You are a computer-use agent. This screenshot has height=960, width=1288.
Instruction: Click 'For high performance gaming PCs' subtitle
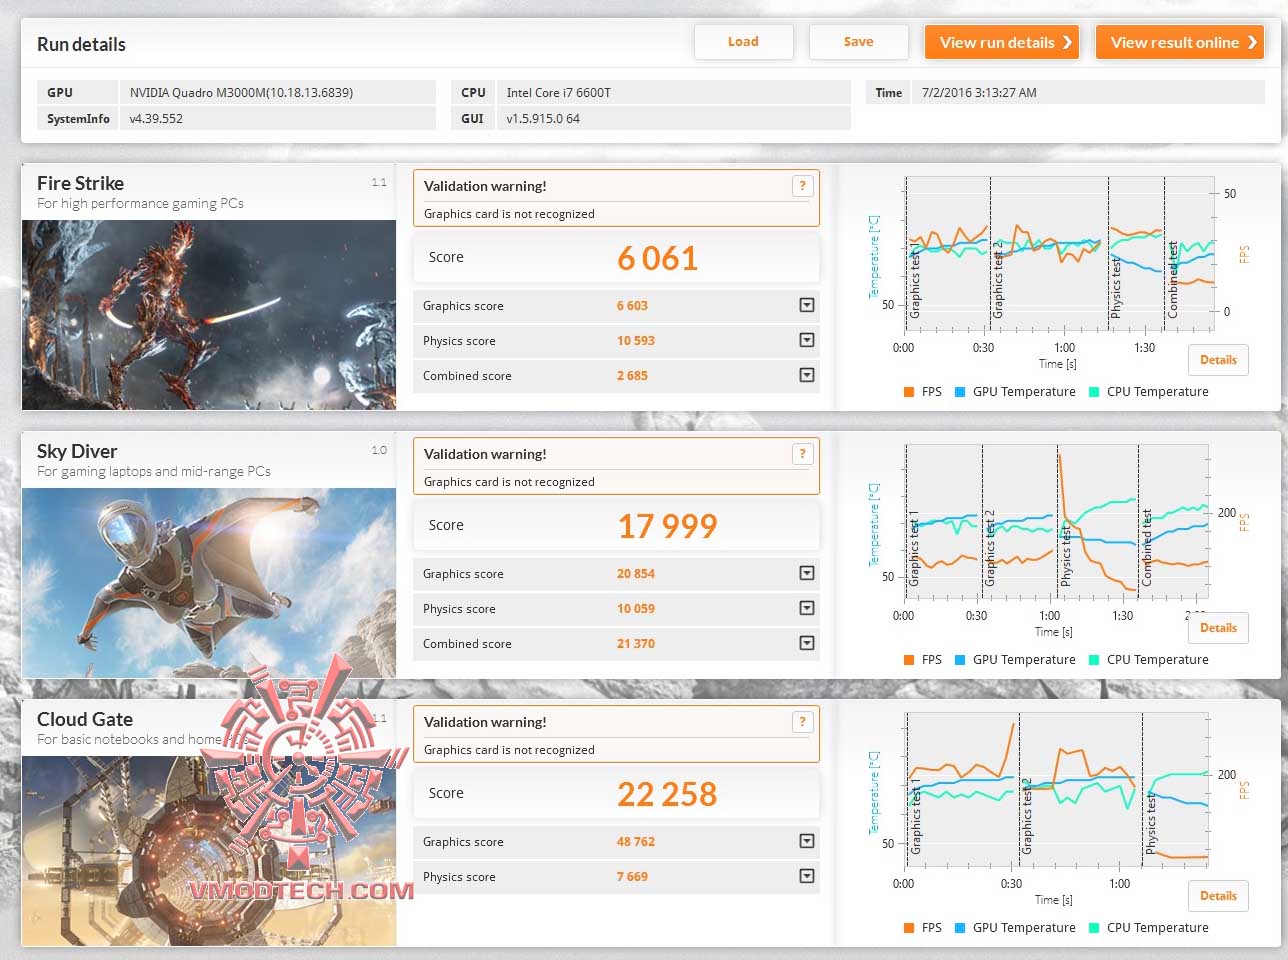(140, 203)
